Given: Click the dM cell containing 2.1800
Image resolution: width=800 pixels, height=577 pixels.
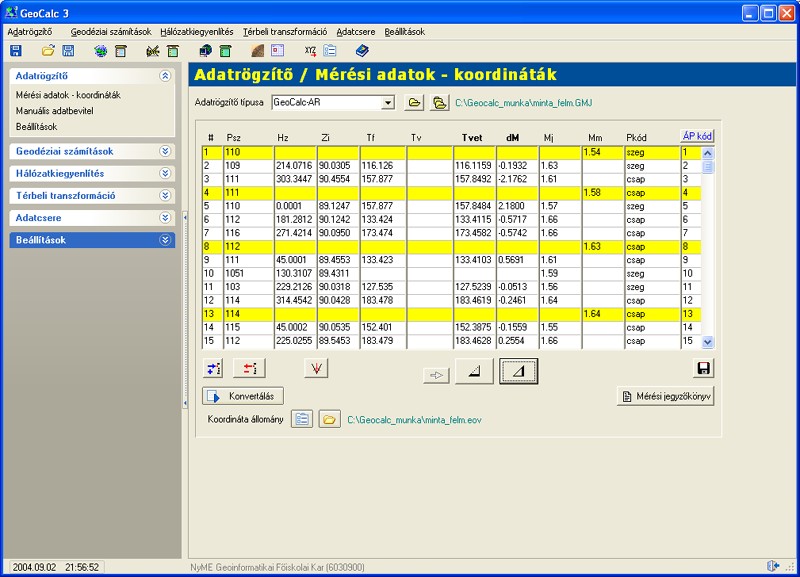Looking at the screenshot, I should pos(518,206).
